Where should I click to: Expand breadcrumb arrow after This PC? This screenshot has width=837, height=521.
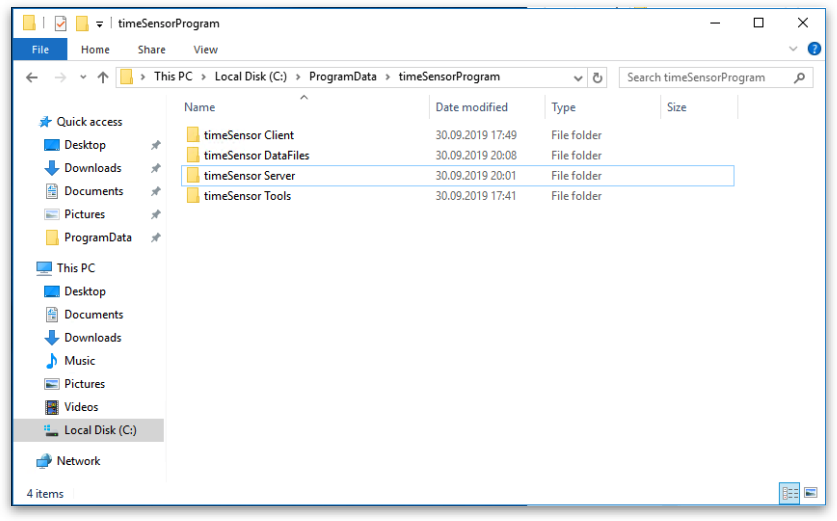click(203, 77)
